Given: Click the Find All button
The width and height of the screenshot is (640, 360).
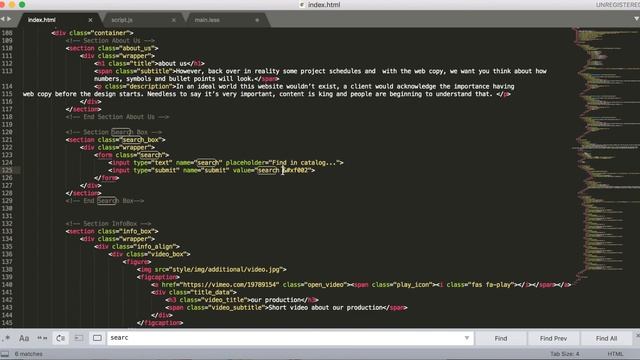Looking at the screenshot, I should click(x=606, y=338).
